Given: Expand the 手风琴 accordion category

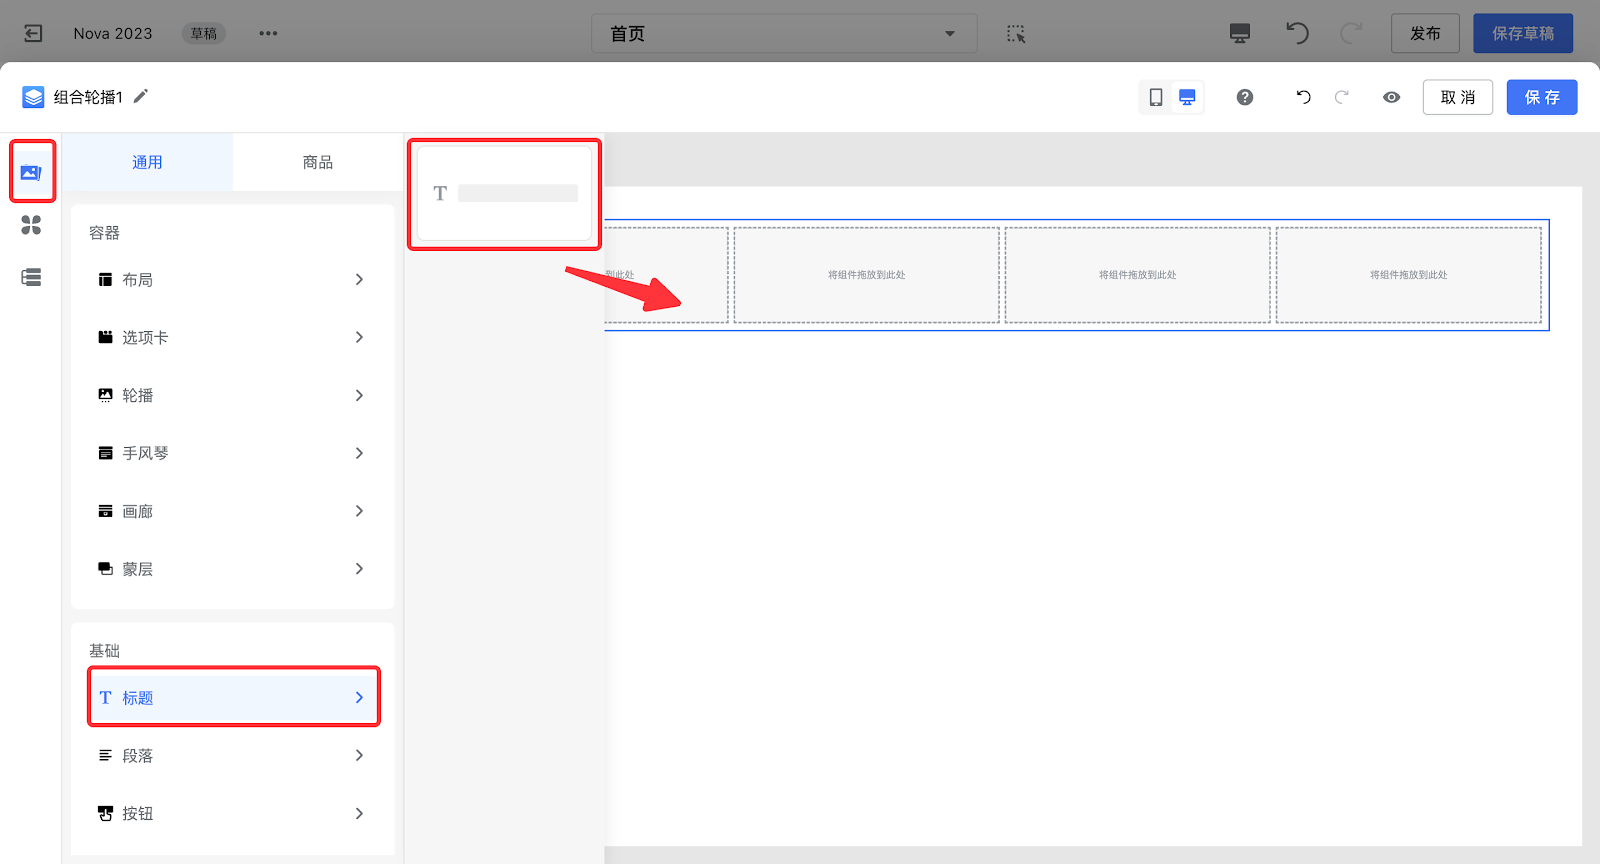Looking at the screenshot, I should click(x=232, y=453).
